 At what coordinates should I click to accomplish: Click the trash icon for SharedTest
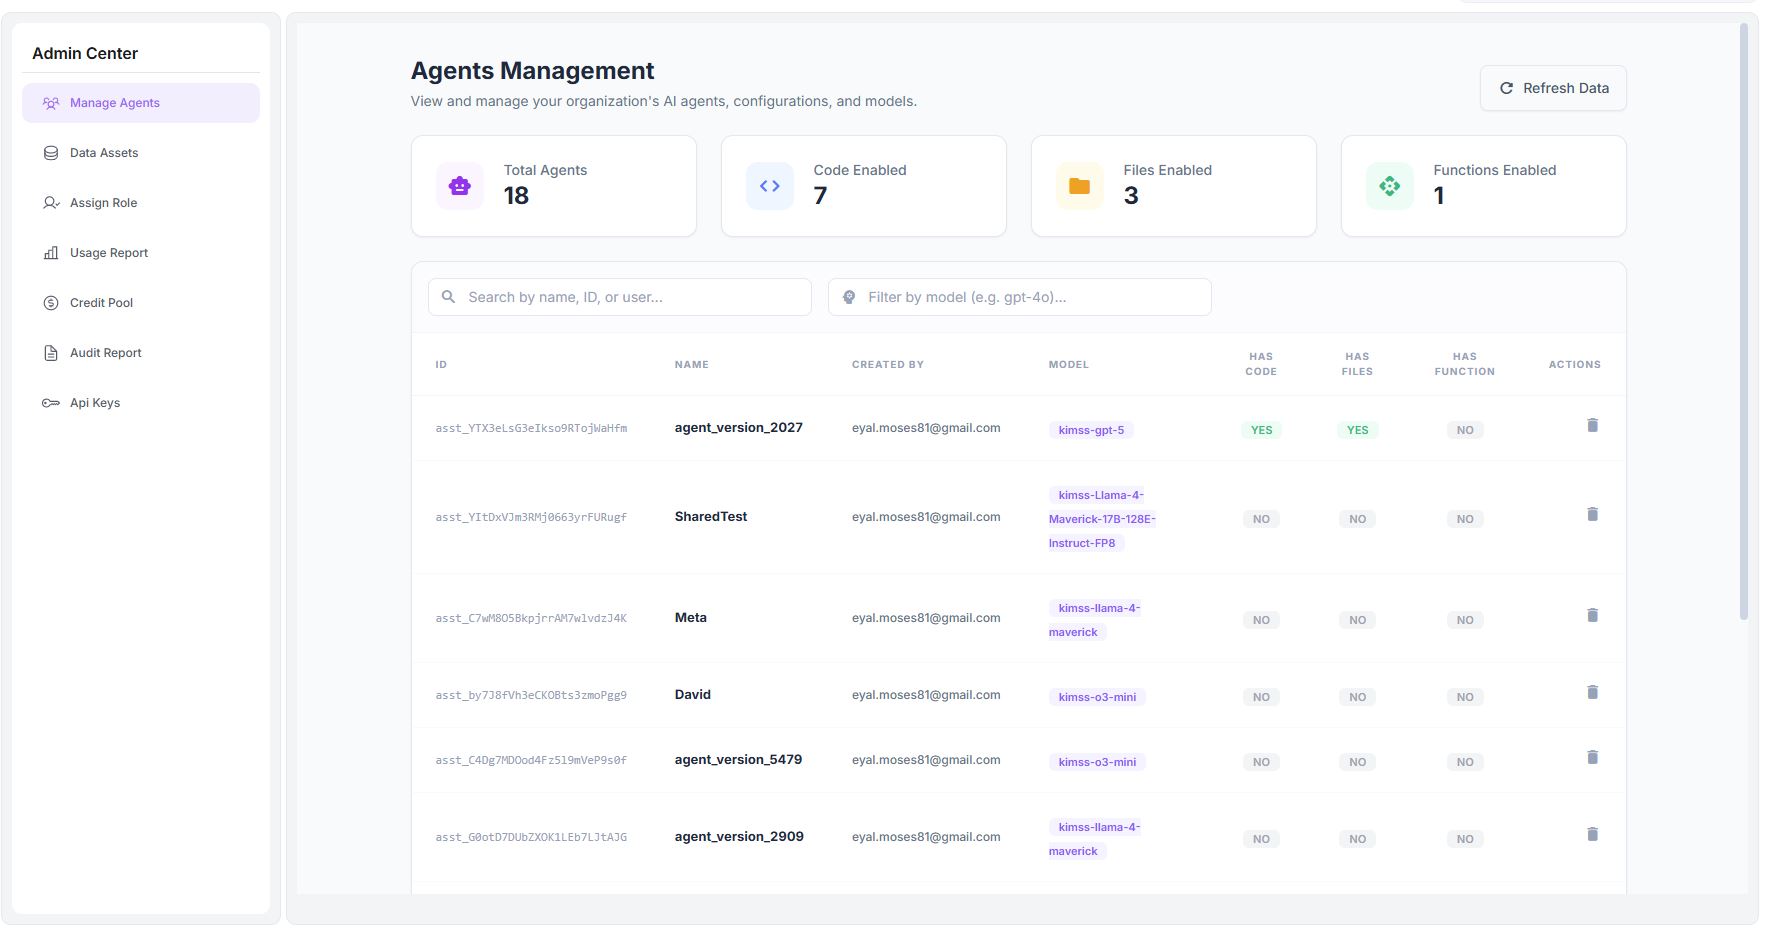pos(1592,514)
